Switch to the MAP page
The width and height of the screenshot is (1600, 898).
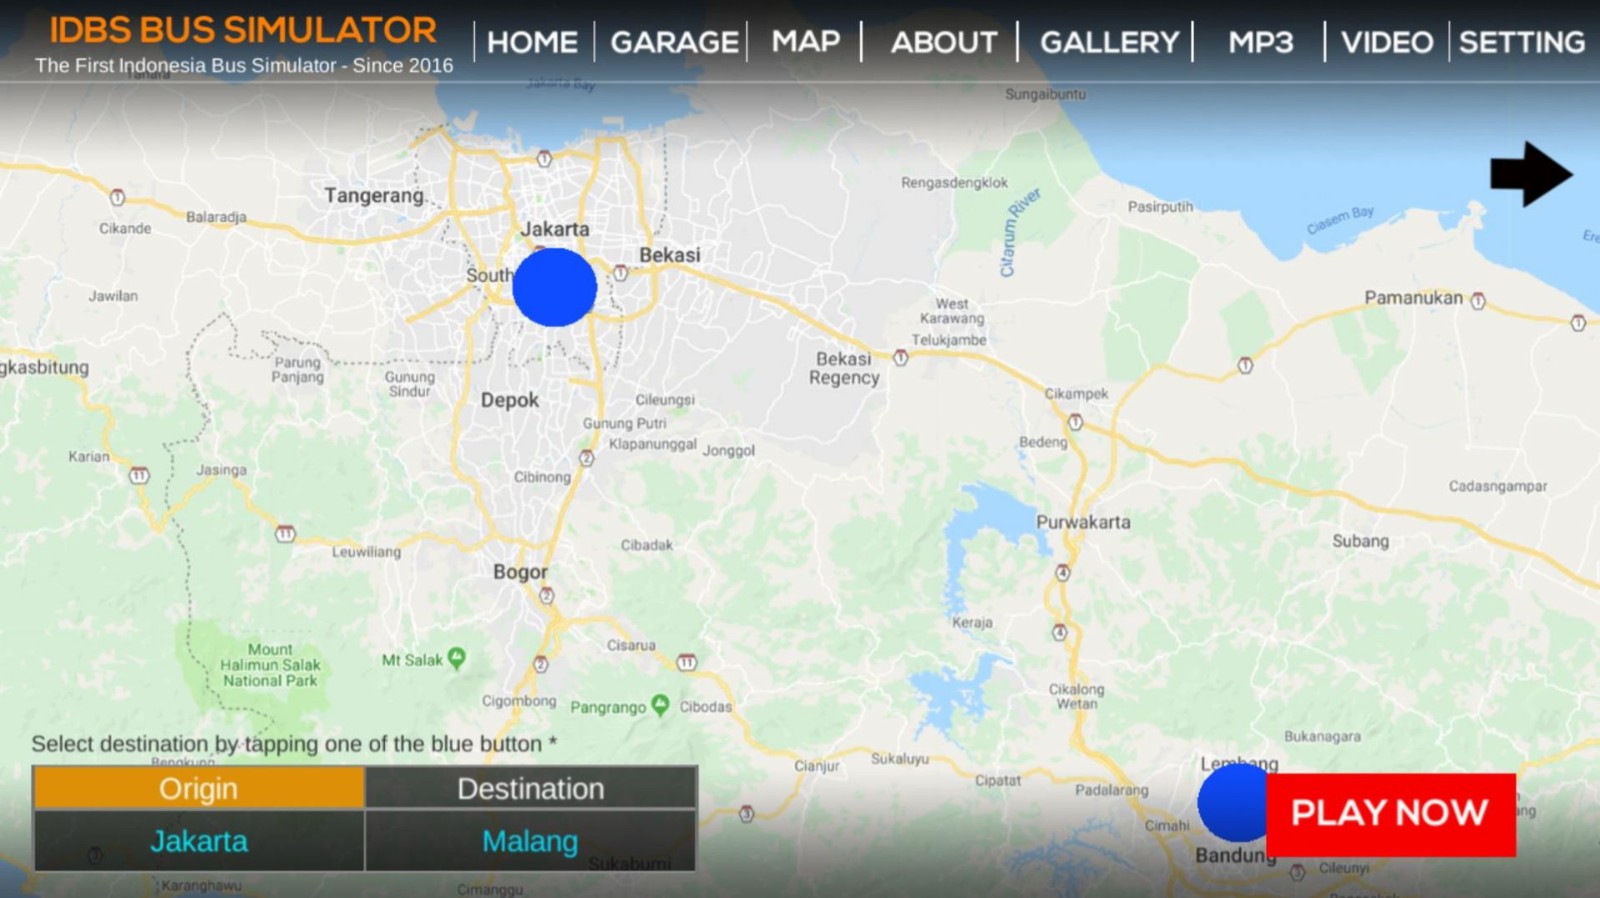[805, 42]
